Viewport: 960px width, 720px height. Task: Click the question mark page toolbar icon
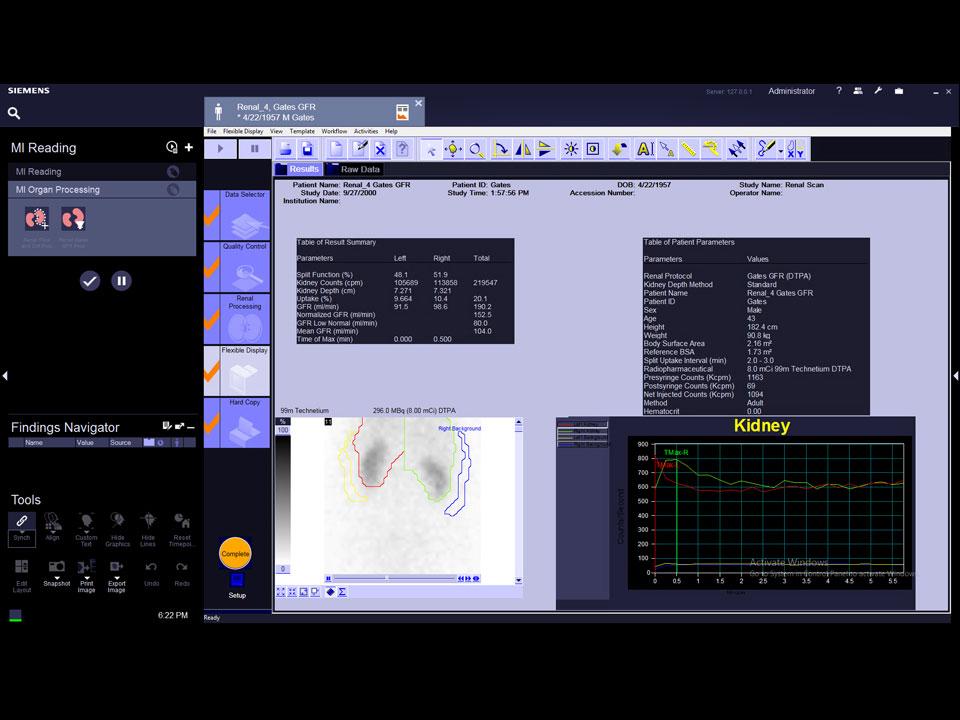click(402, 149)
